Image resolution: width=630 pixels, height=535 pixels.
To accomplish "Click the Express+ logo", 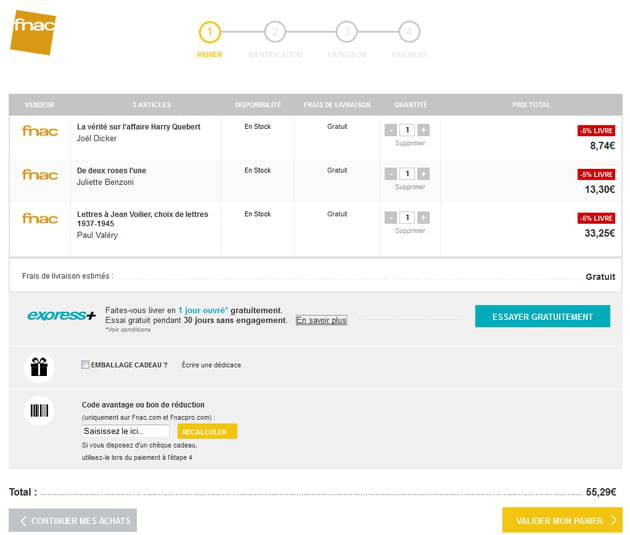I will tap(61, 315).
